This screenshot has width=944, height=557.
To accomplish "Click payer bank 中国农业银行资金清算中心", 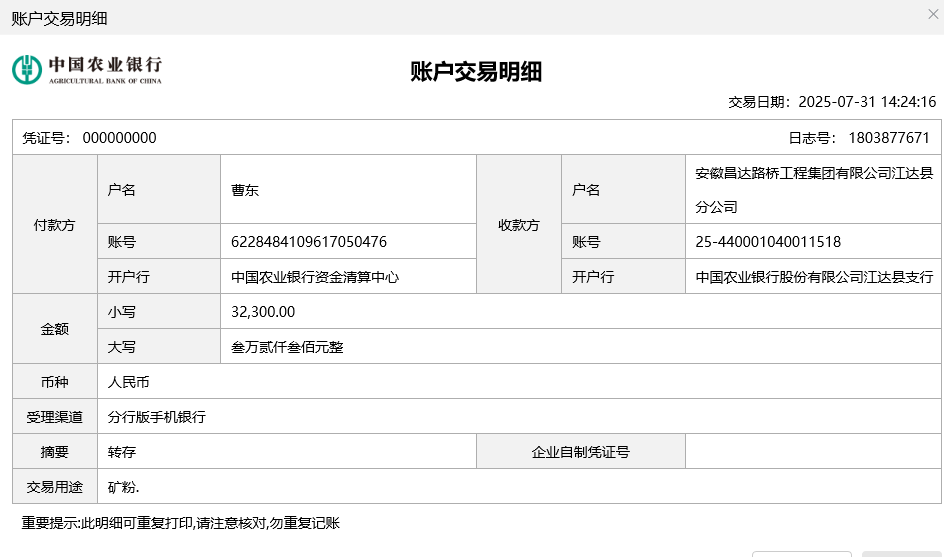I will [x=315, y=277].
